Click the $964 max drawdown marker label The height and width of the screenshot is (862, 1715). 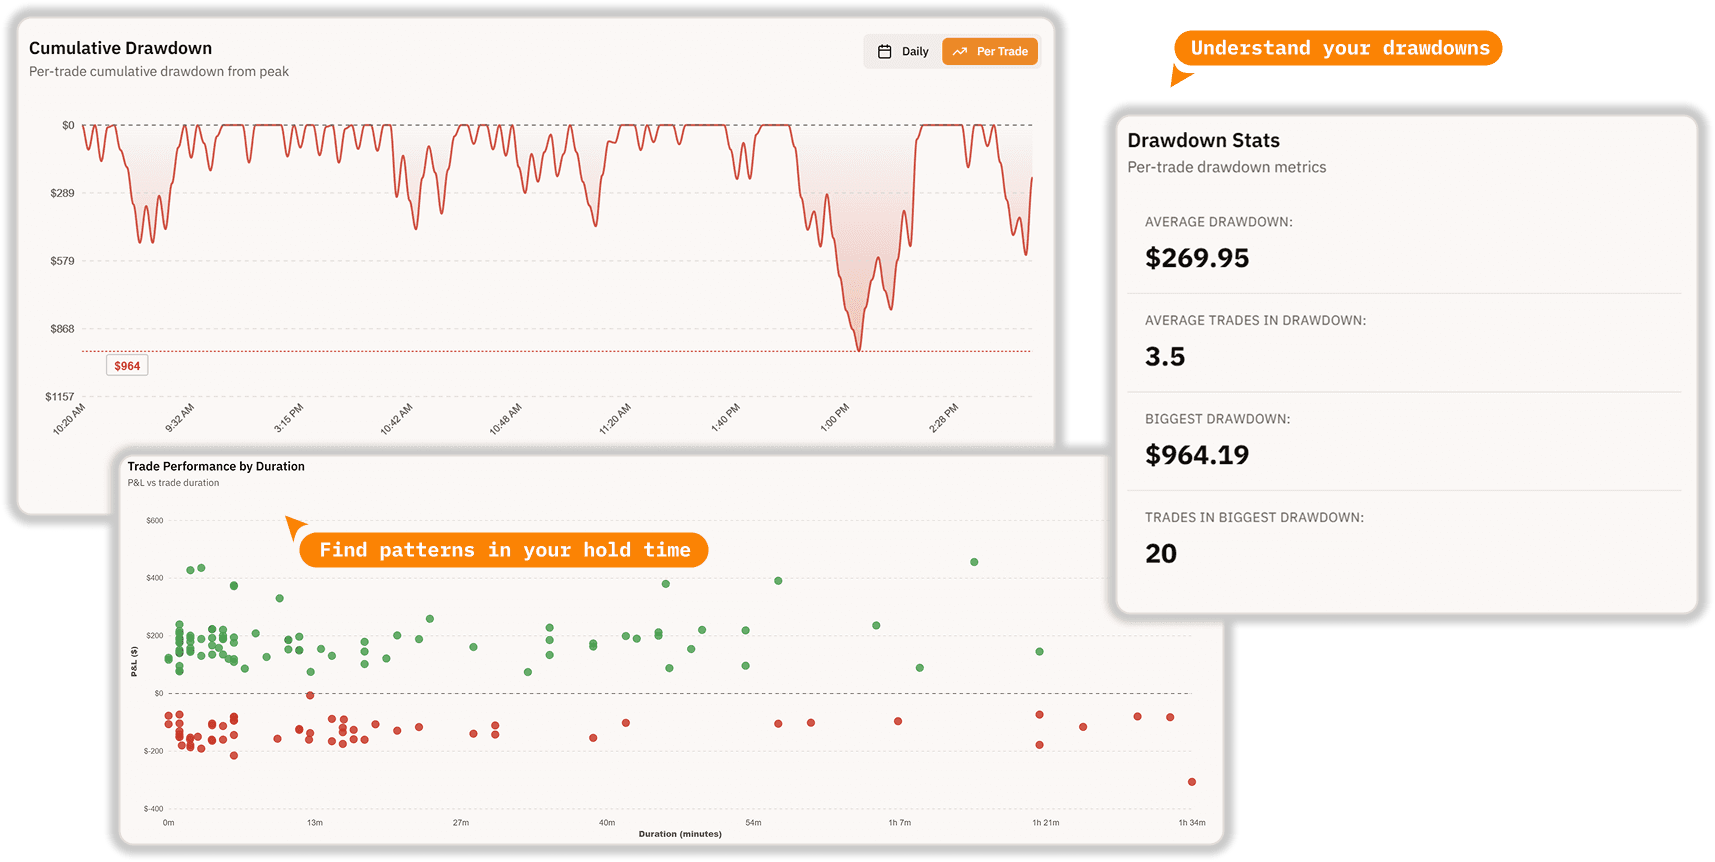pos(127,366)
